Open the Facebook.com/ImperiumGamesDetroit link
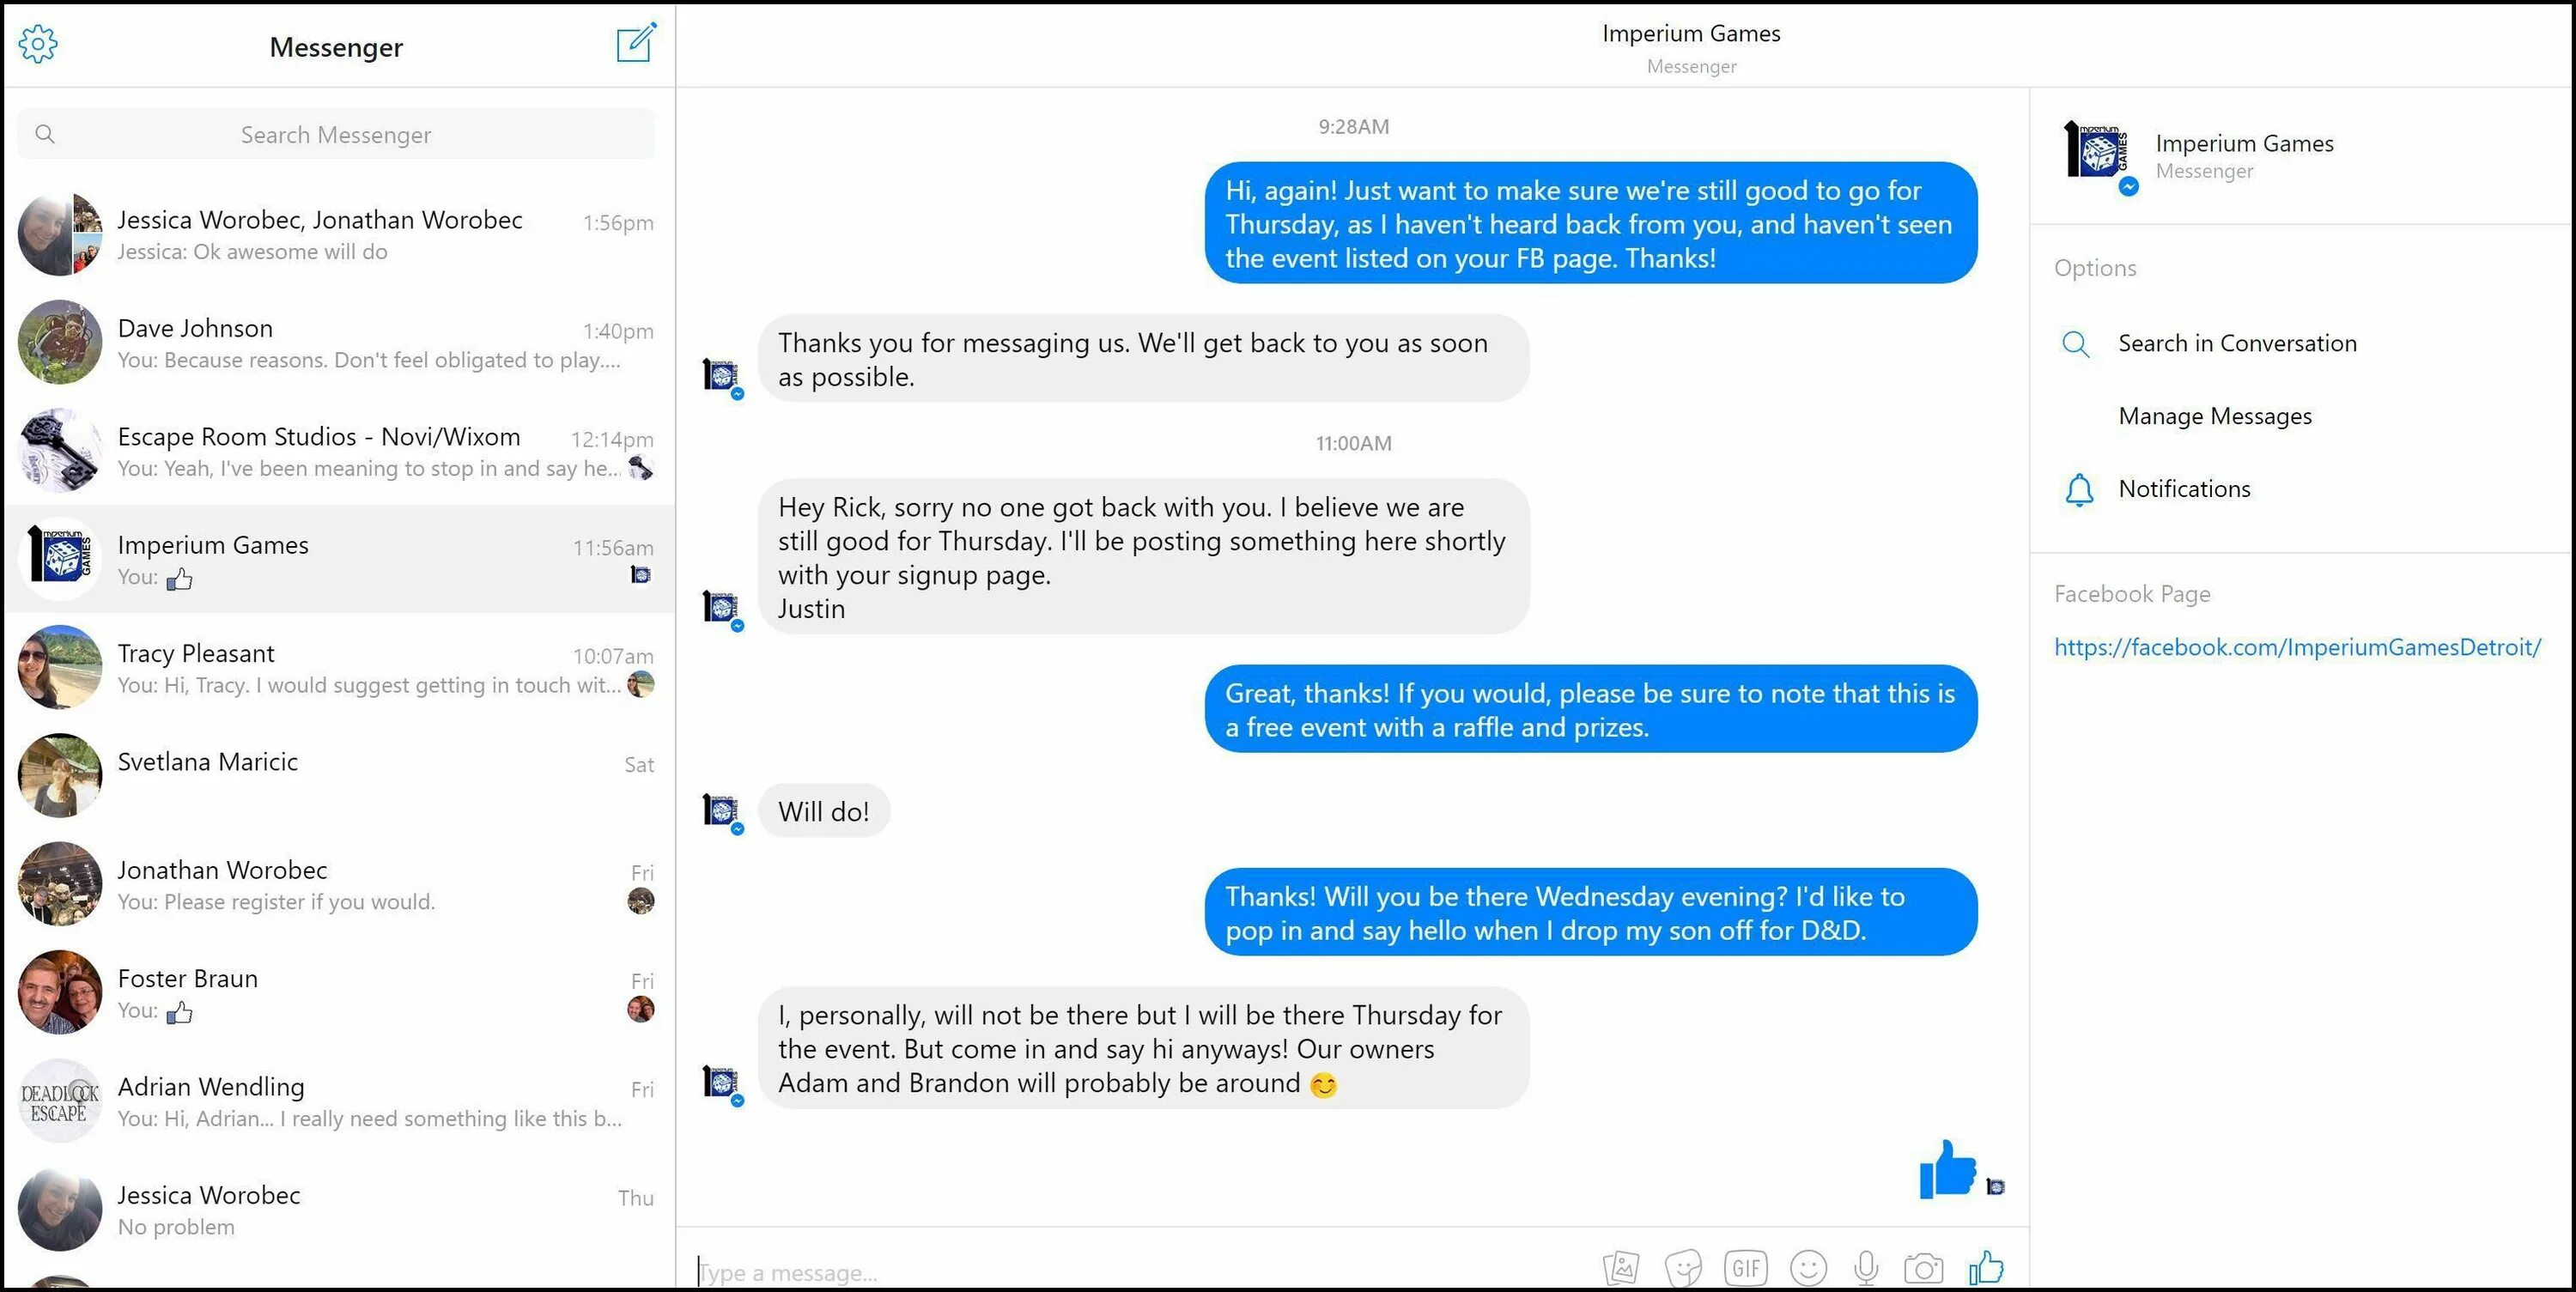Viewport: 2576px width, 1292px height. pos(2296,645)
